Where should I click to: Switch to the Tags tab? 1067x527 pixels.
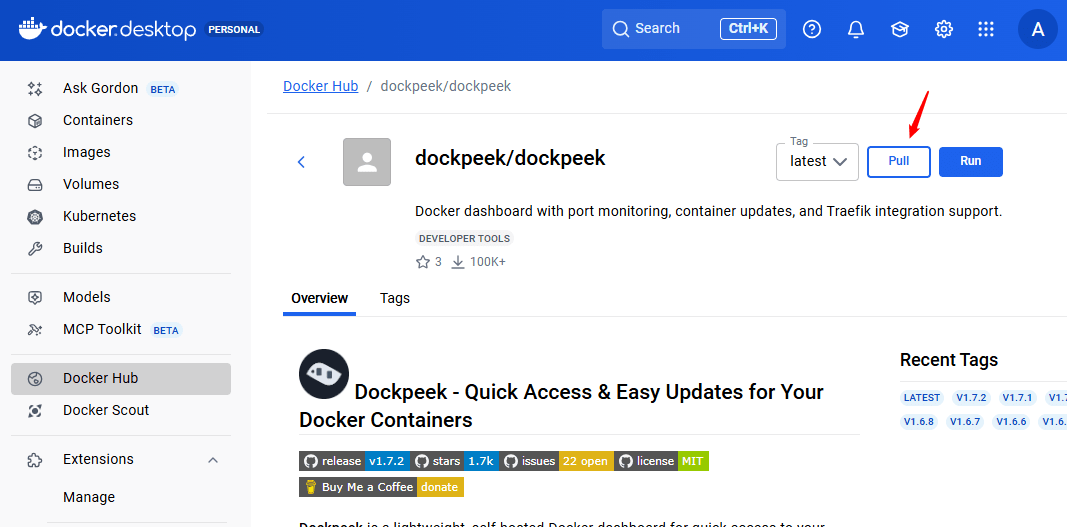tap(395, 298)
